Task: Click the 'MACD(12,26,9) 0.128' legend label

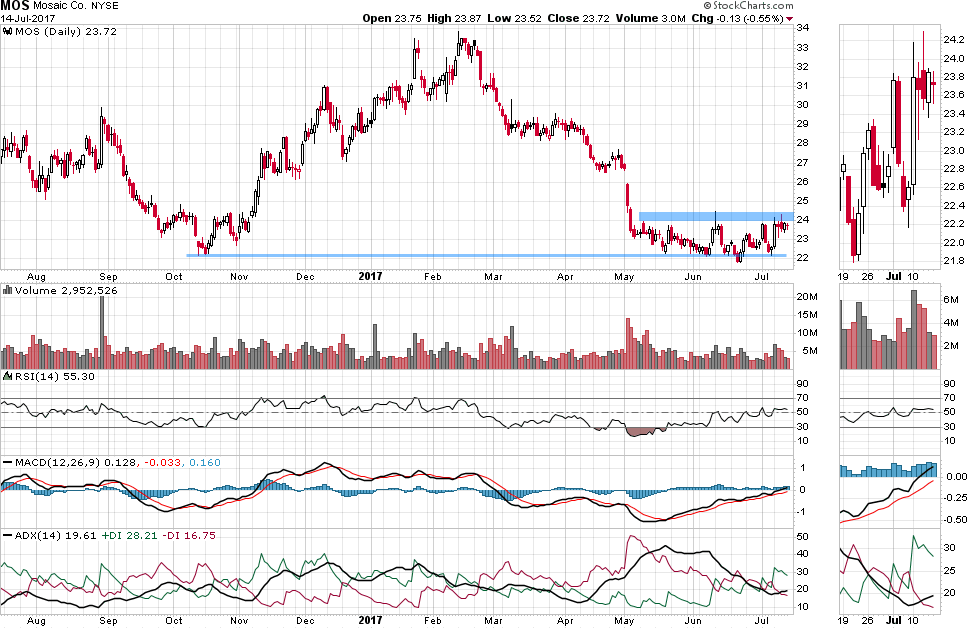Action: [75, 462]
